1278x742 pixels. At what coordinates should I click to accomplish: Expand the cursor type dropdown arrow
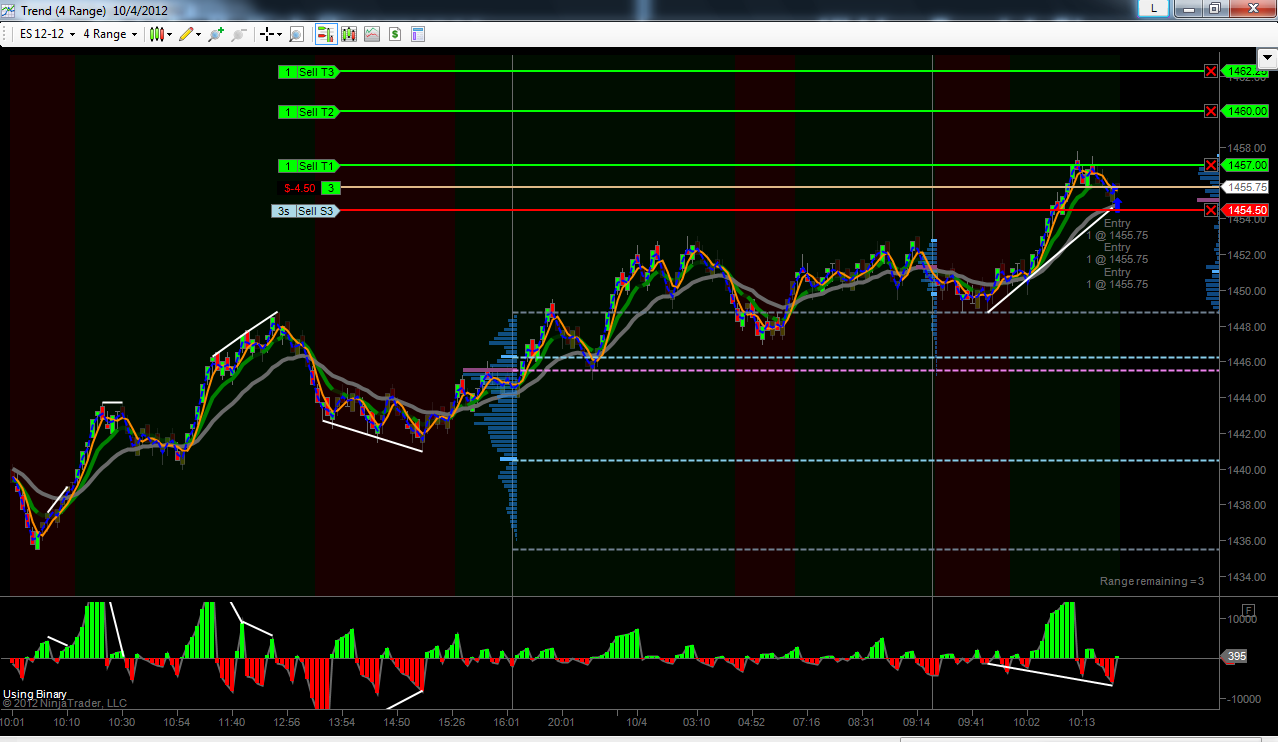coord(280,34)
